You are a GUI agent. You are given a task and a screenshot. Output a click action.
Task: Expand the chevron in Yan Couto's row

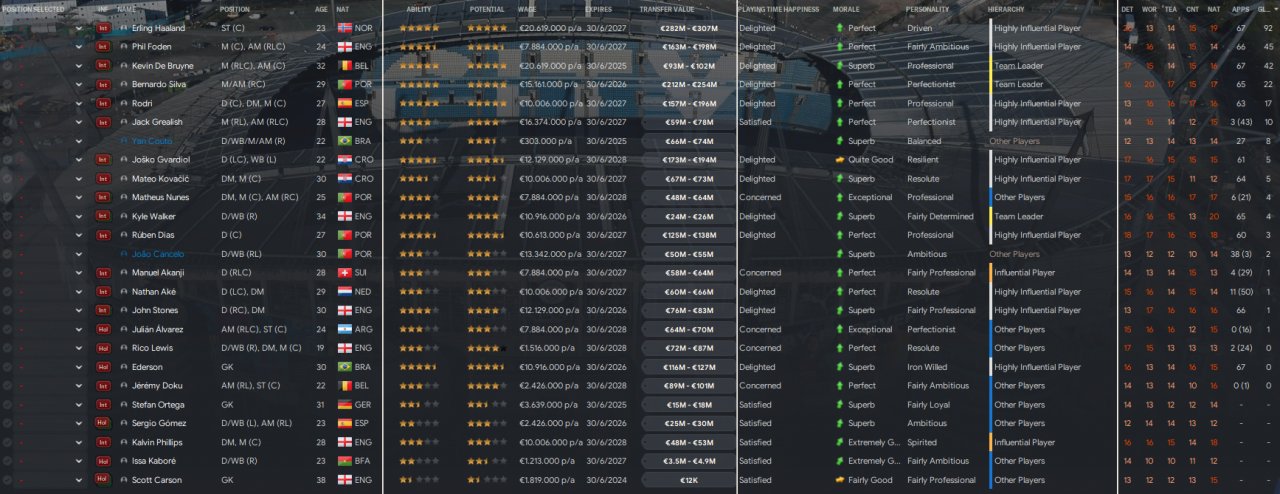(79, 141)
